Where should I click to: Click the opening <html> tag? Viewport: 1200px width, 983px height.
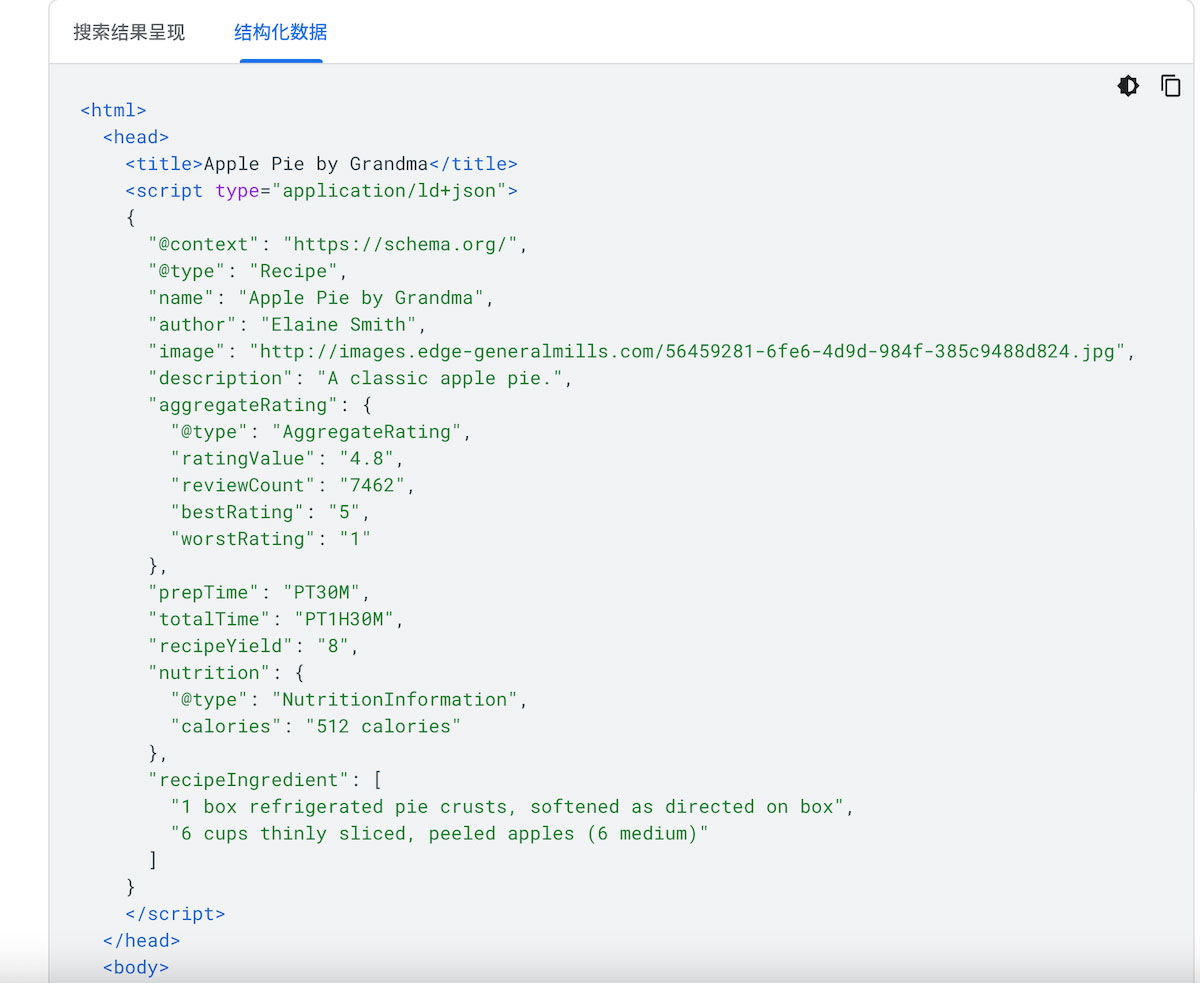tap(114, 110)
